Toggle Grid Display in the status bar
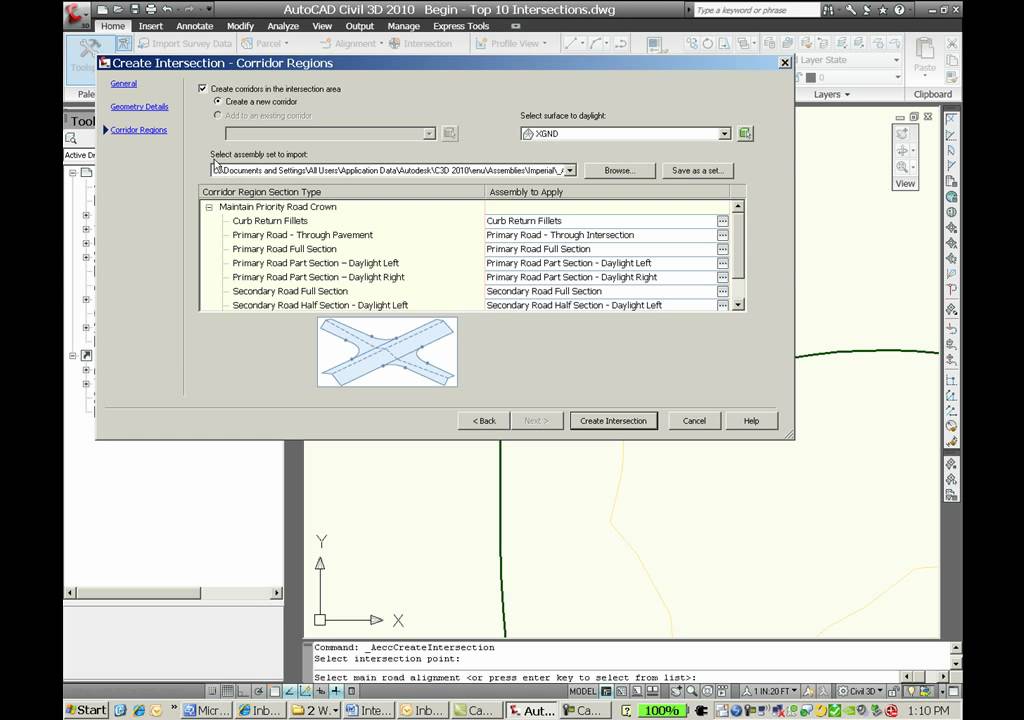 point(227,691)
